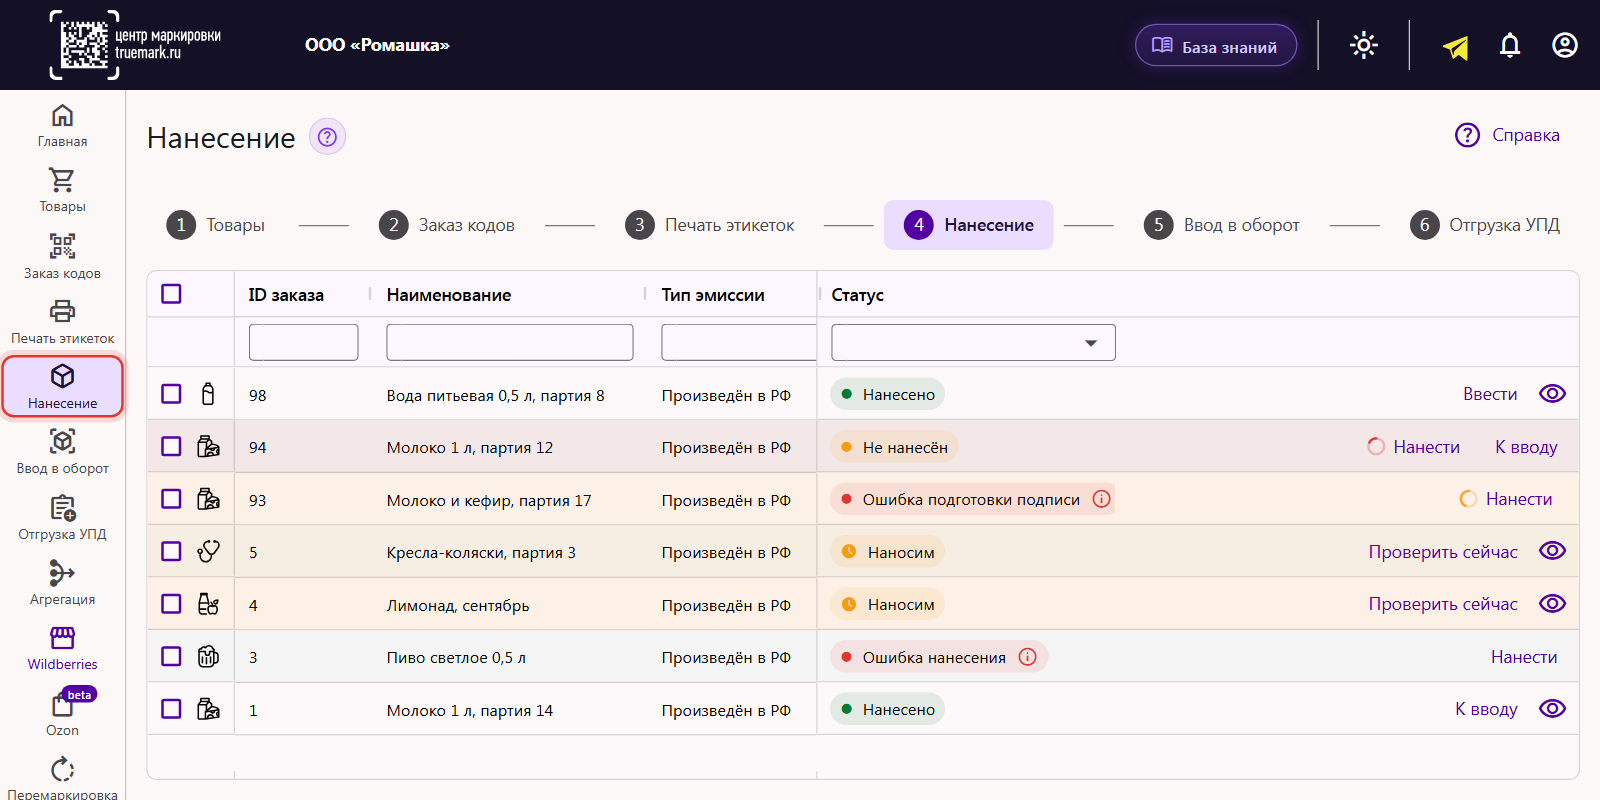The height and width of the screenshot is (800, 1600).
Task: Open user profile account icon
Action: coord(1565,45)
